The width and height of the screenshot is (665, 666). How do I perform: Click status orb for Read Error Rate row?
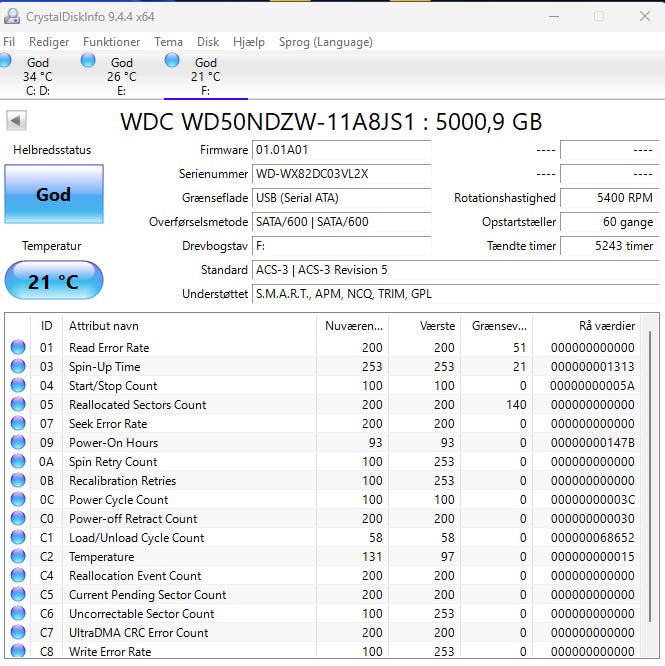18,347
